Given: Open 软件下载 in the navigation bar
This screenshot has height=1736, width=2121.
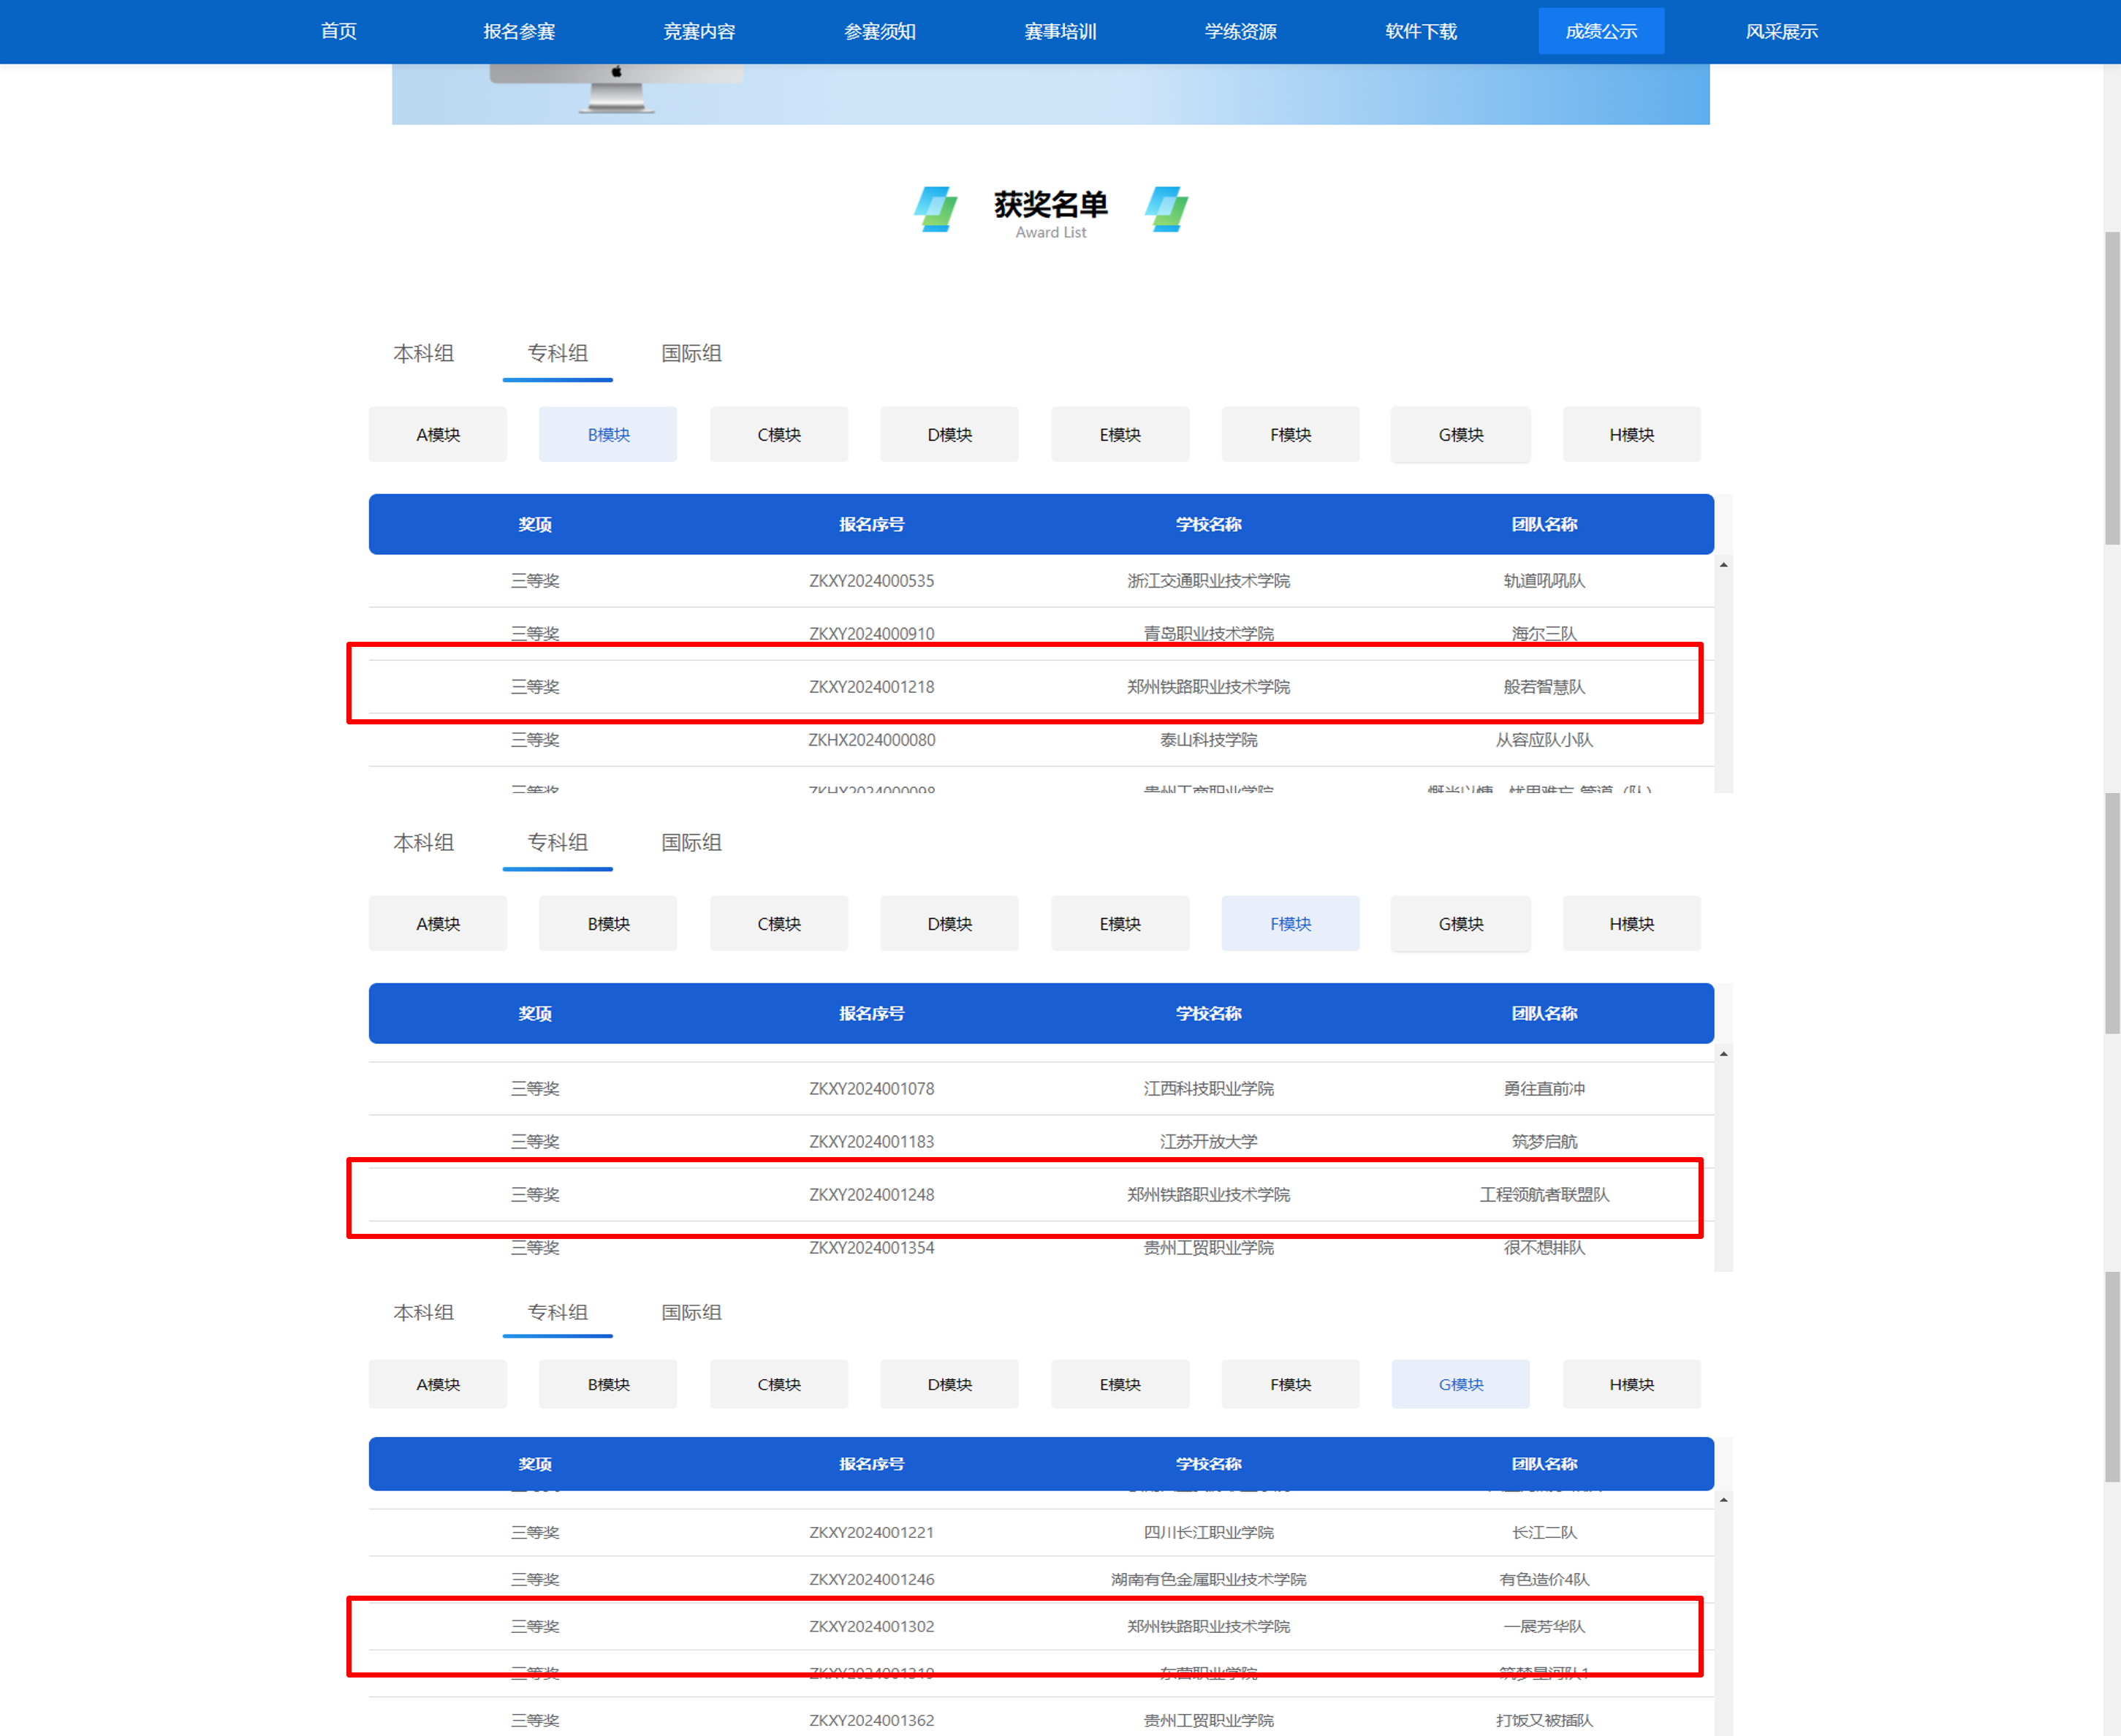Looking at the screenshot, I should [1420, 31].
